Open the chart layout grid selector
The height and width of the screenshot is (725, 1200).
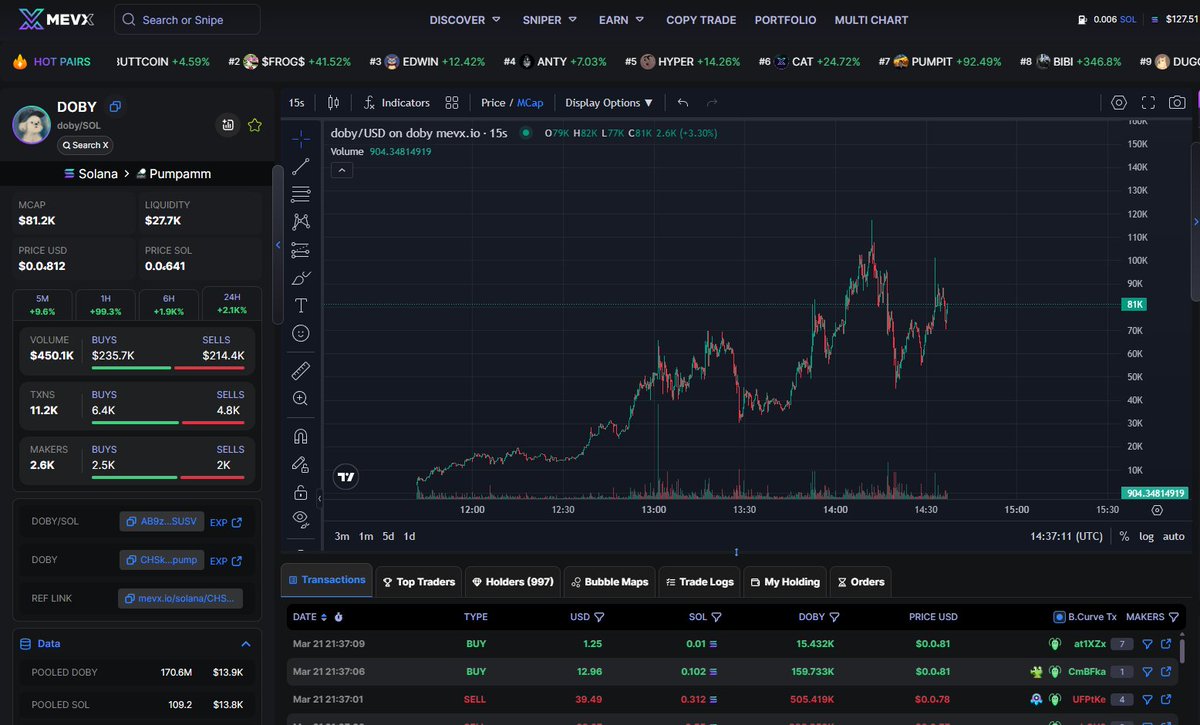pyautogui.click(x=452, y=103)
